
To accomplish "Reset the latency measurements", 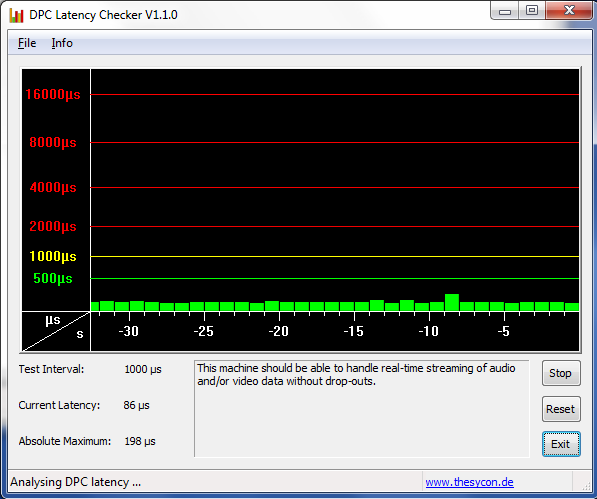I will point(561,409).
